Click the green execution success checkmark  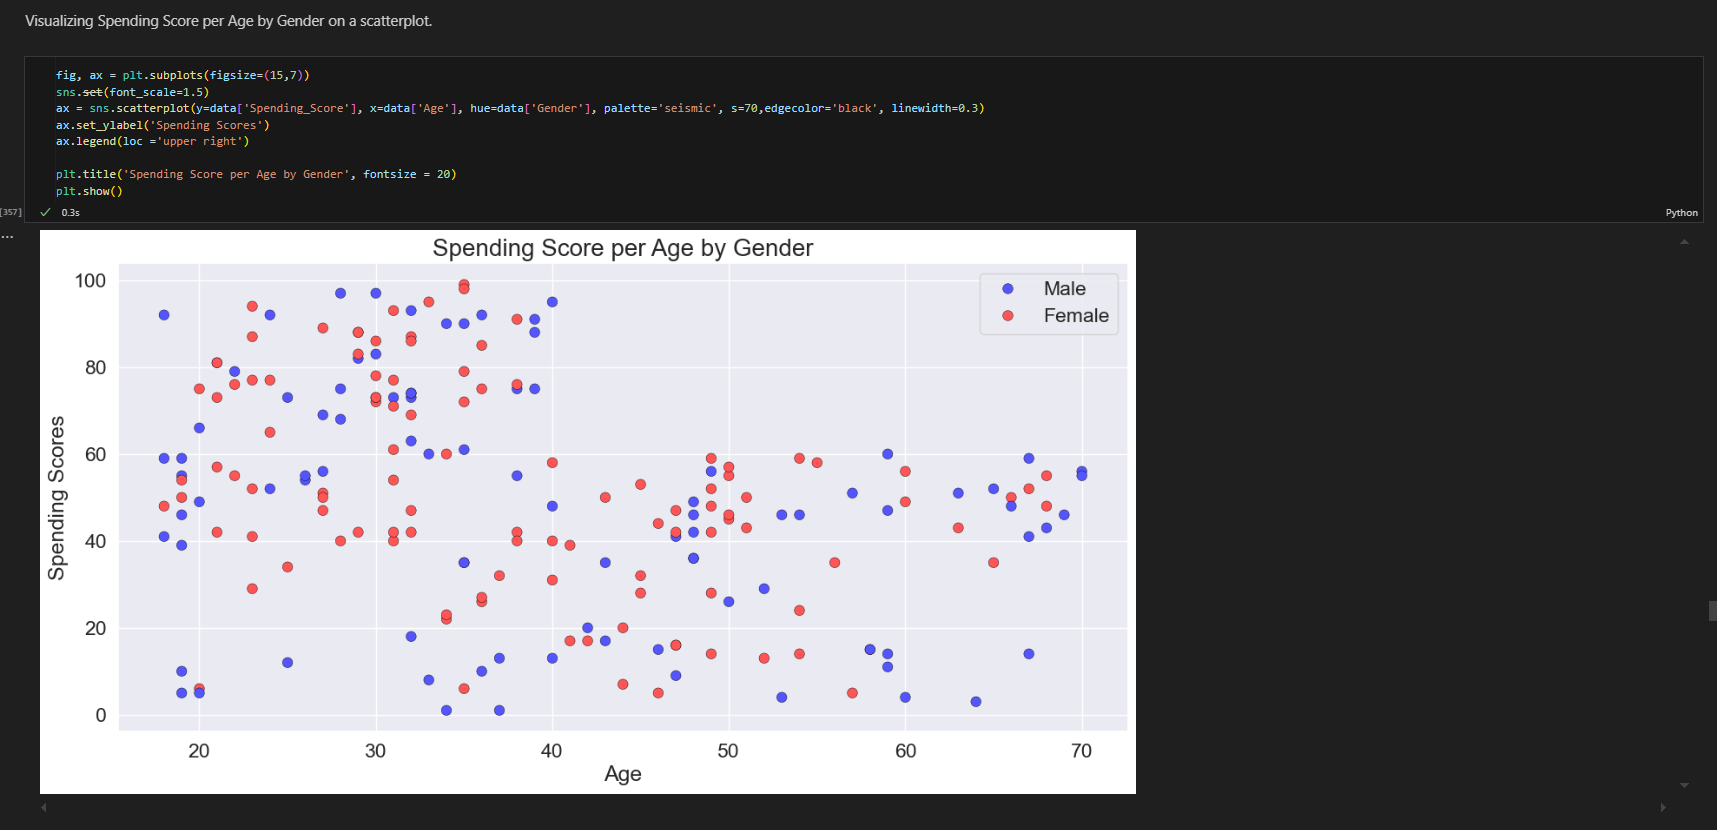[45, 212]
